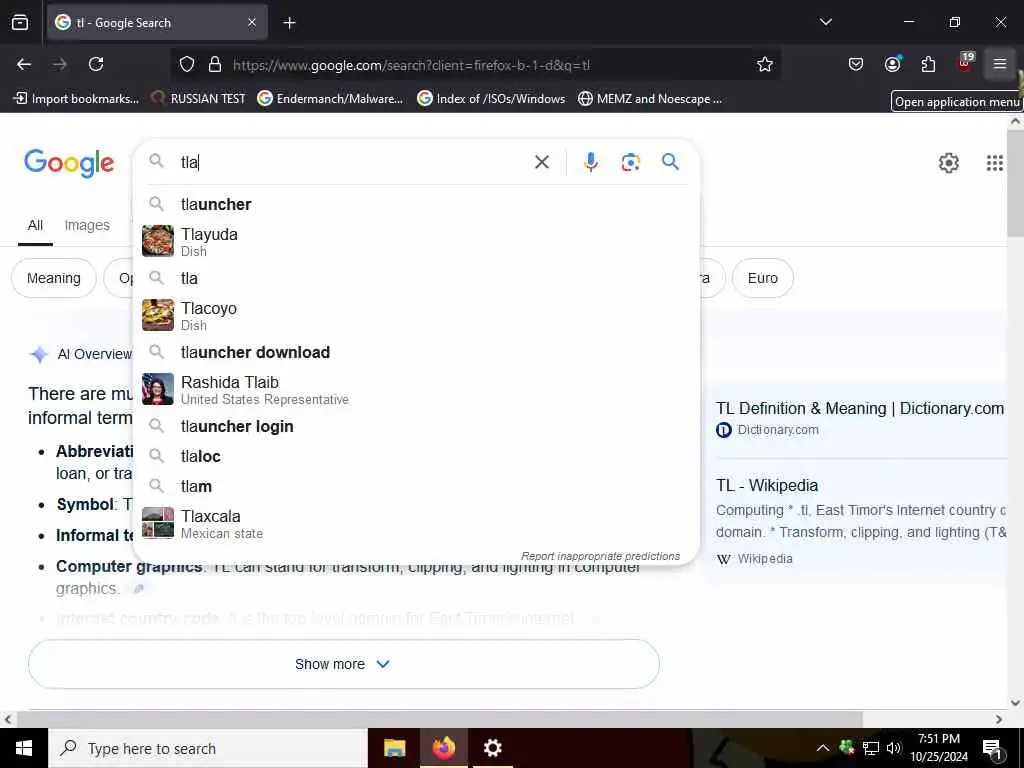Select 'tlauncher login' suggestion
The width and height of the screenshot is (1024, 768).
(416, 426)
